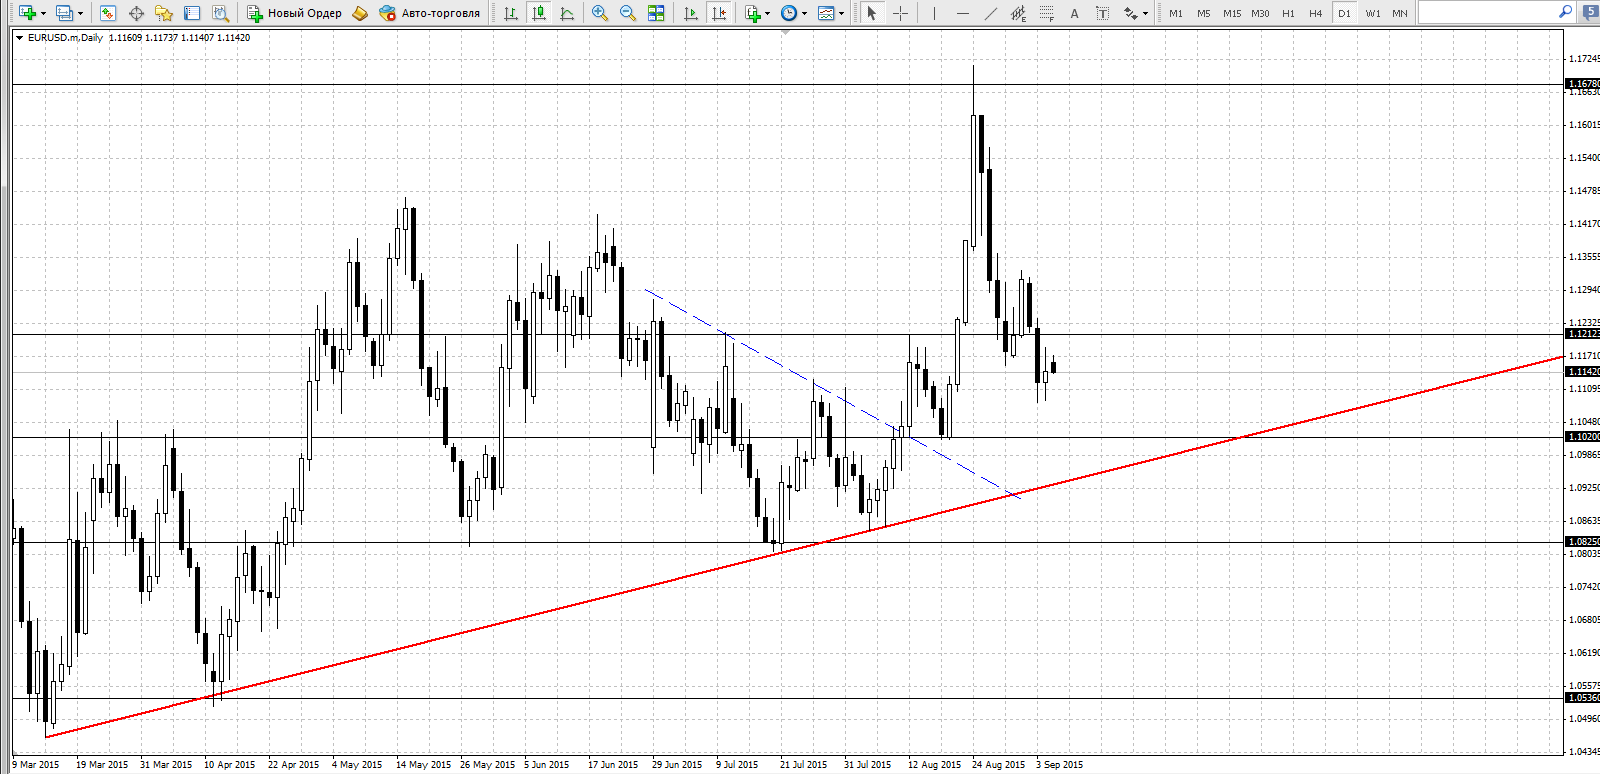Expand the new chart dropdown arrow
This screenshot has height=774, width=1600.
click(43, 14)
